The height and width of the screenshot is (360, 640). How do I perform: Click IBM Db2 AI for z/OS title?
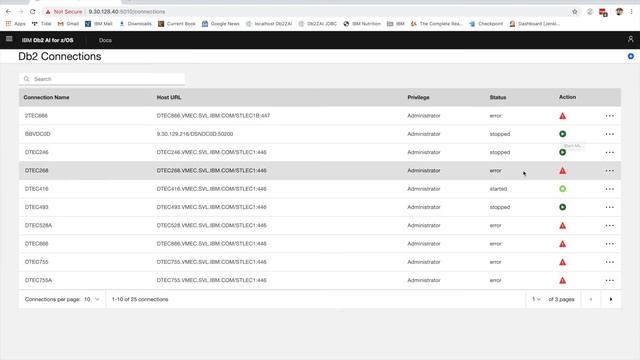pos(47,40)
